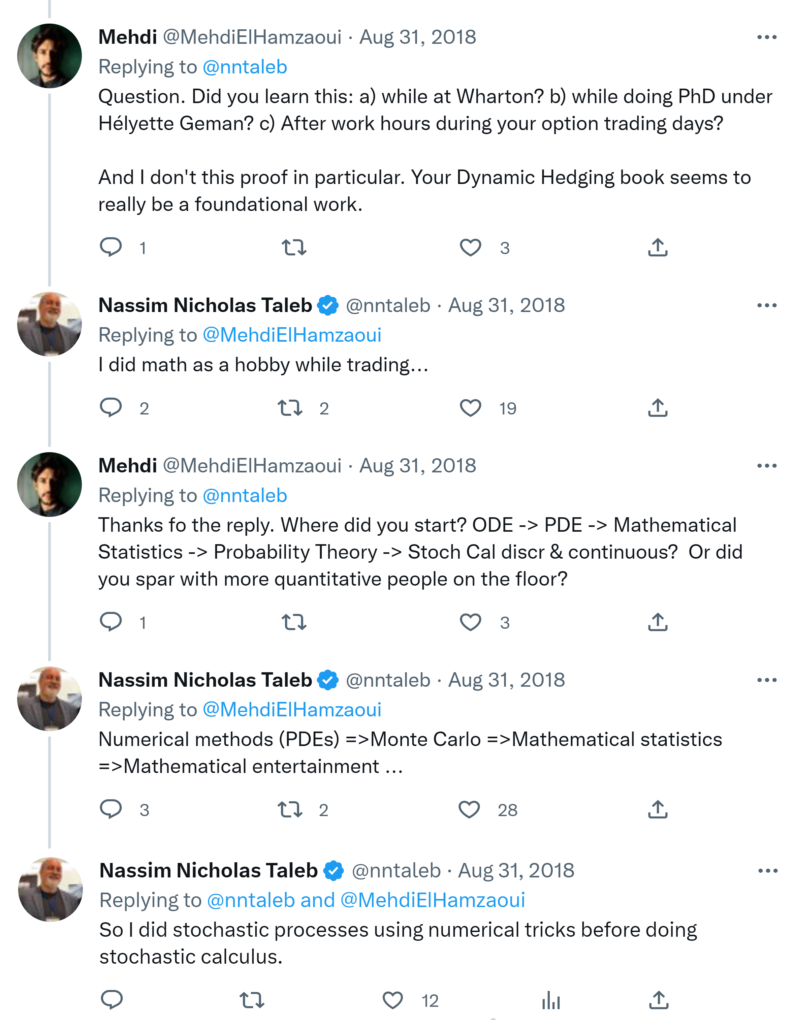Retweet Taleb's 'math as a hobby' reply
Image resolution: width=793 pixels, height=1024 pixels.
pos(290,407)
